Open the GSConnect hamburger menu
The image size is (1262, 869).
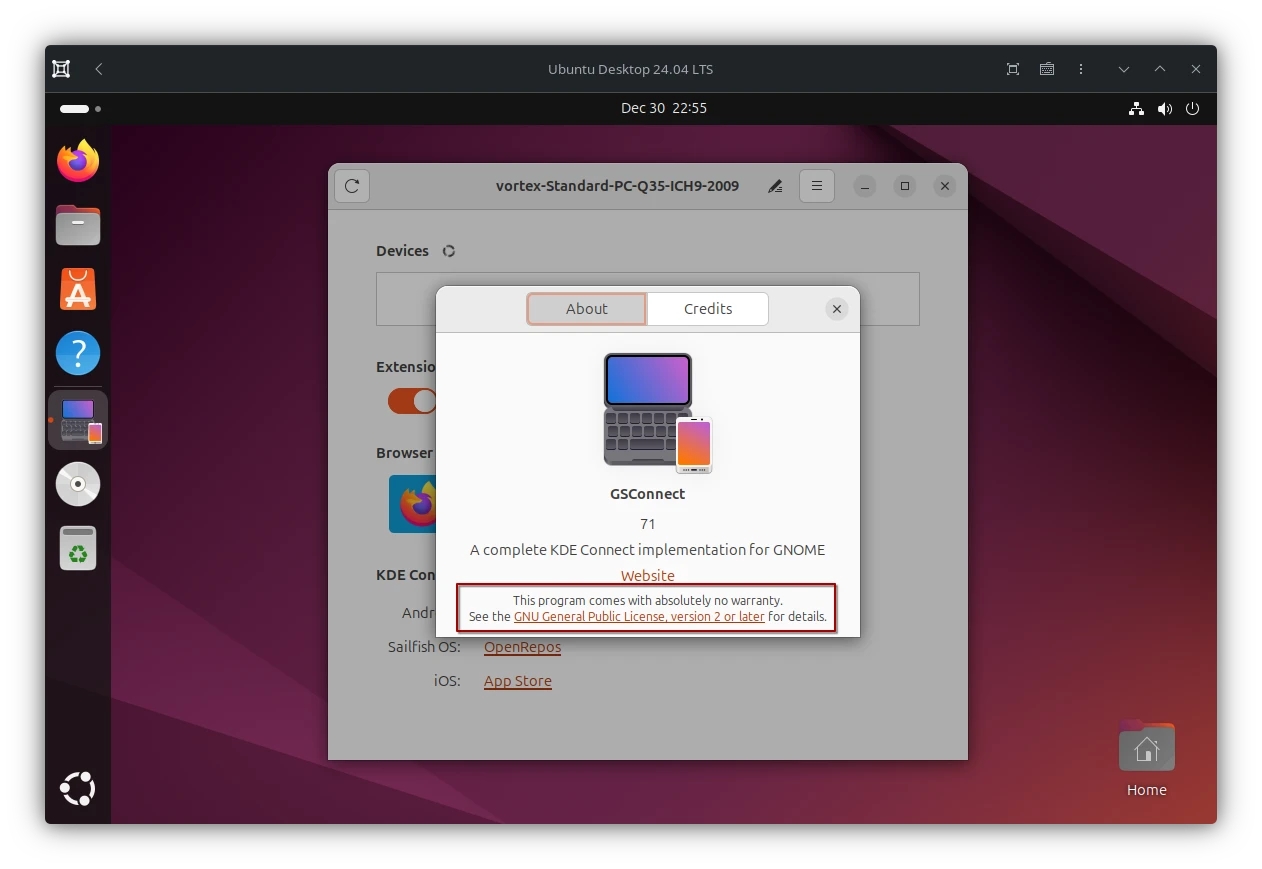[816, 185]
